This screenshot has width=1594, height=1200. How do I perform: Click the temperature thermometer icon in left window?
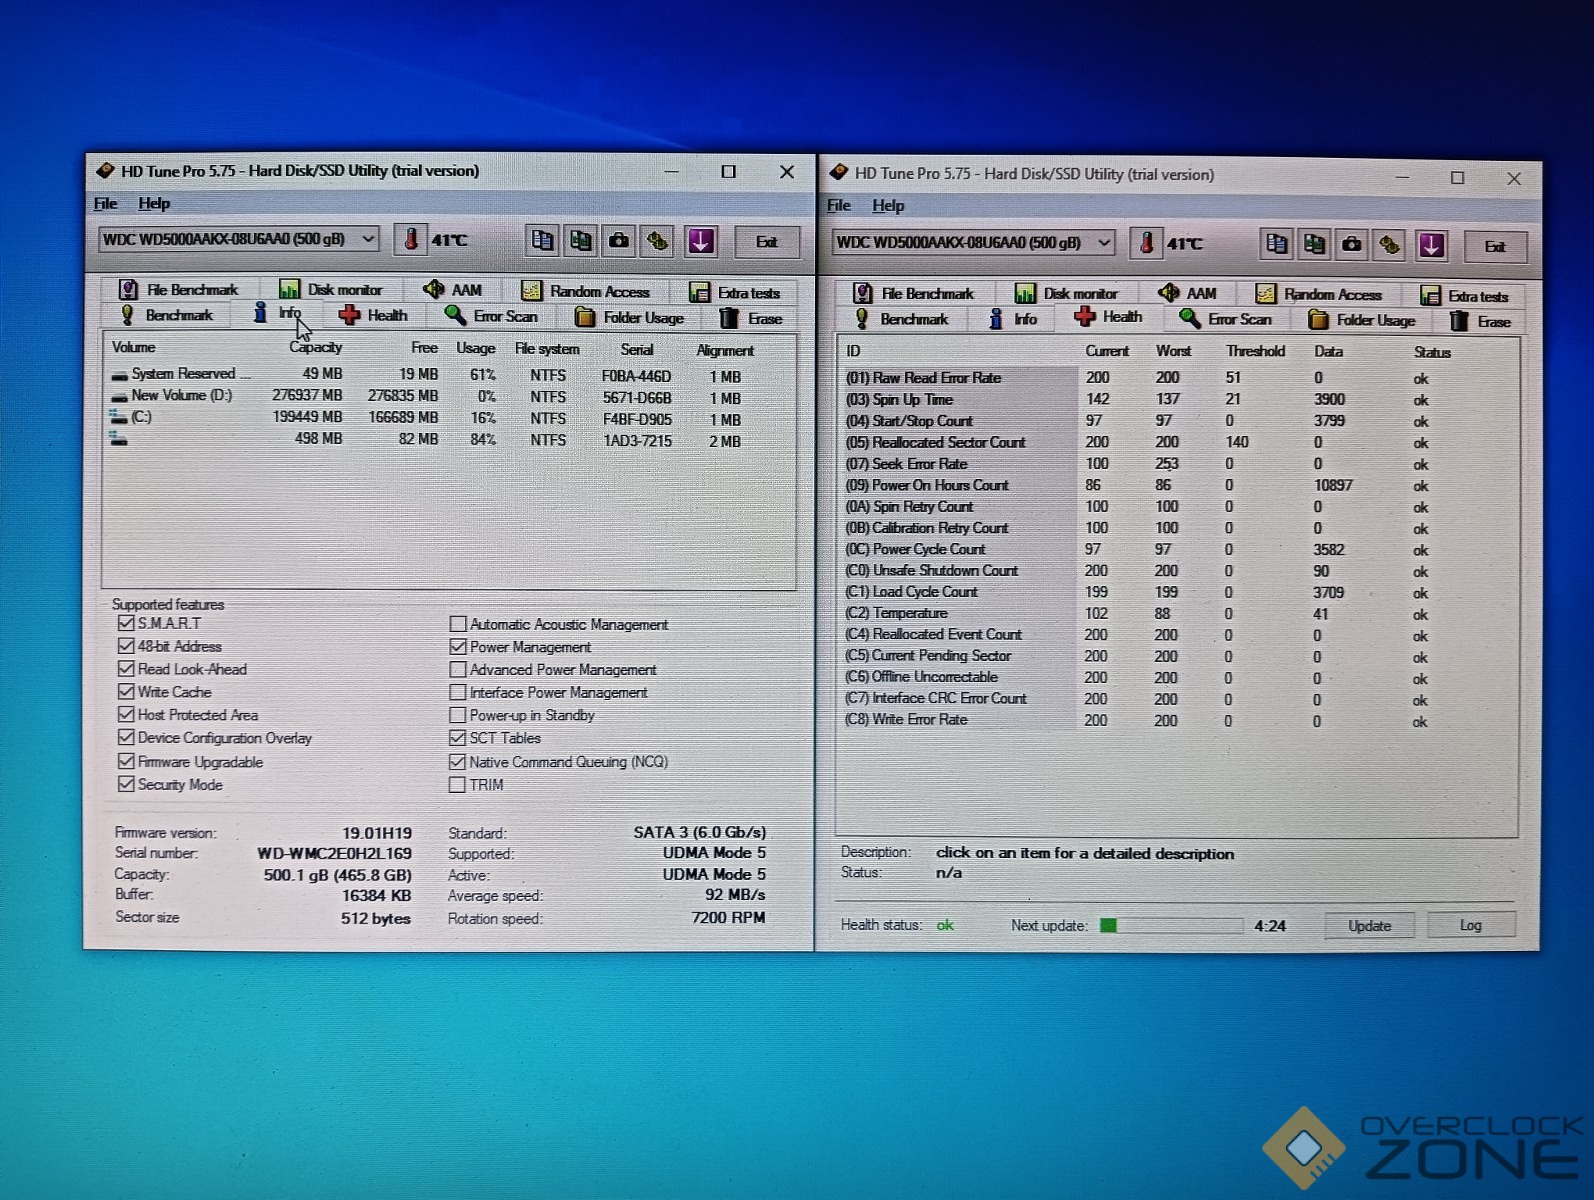tap(410, 240)
